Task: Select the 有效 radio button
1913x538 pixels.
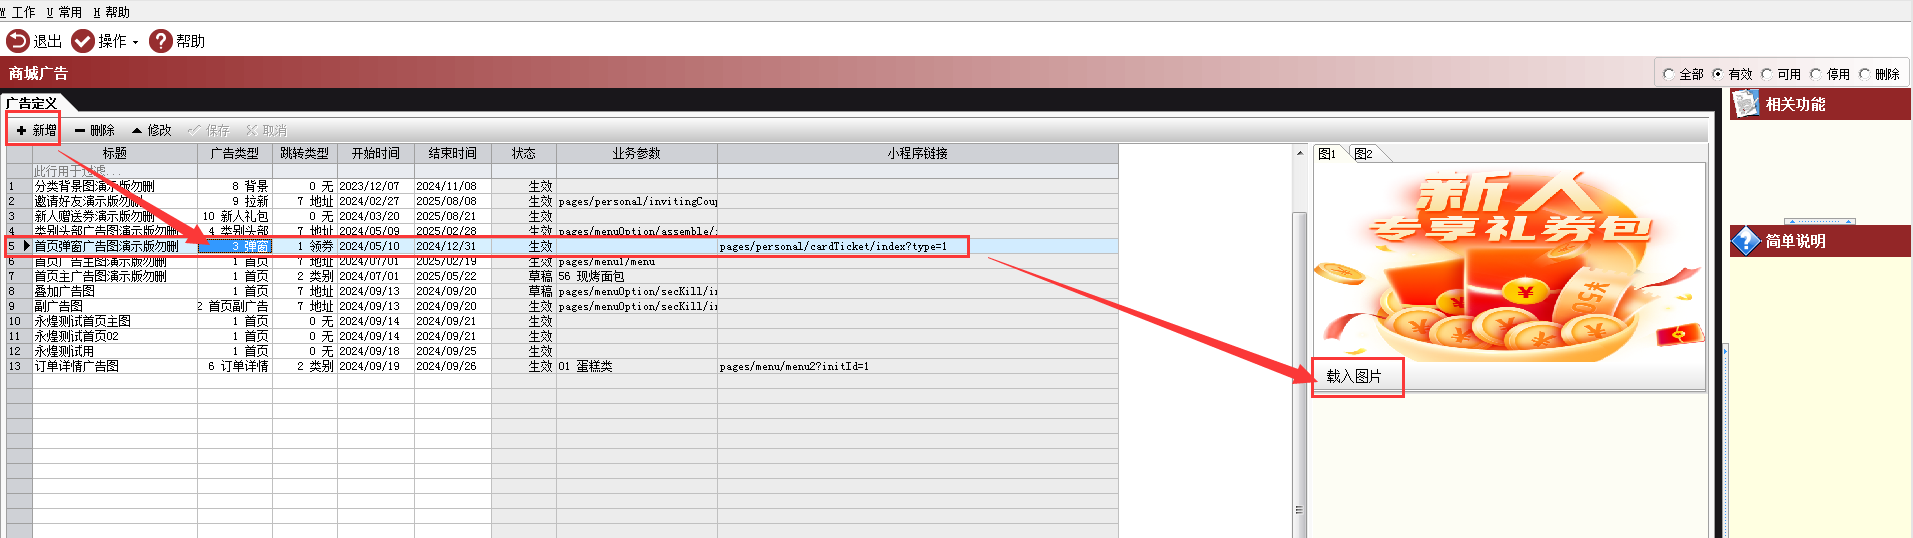Action: [1717, 74]
